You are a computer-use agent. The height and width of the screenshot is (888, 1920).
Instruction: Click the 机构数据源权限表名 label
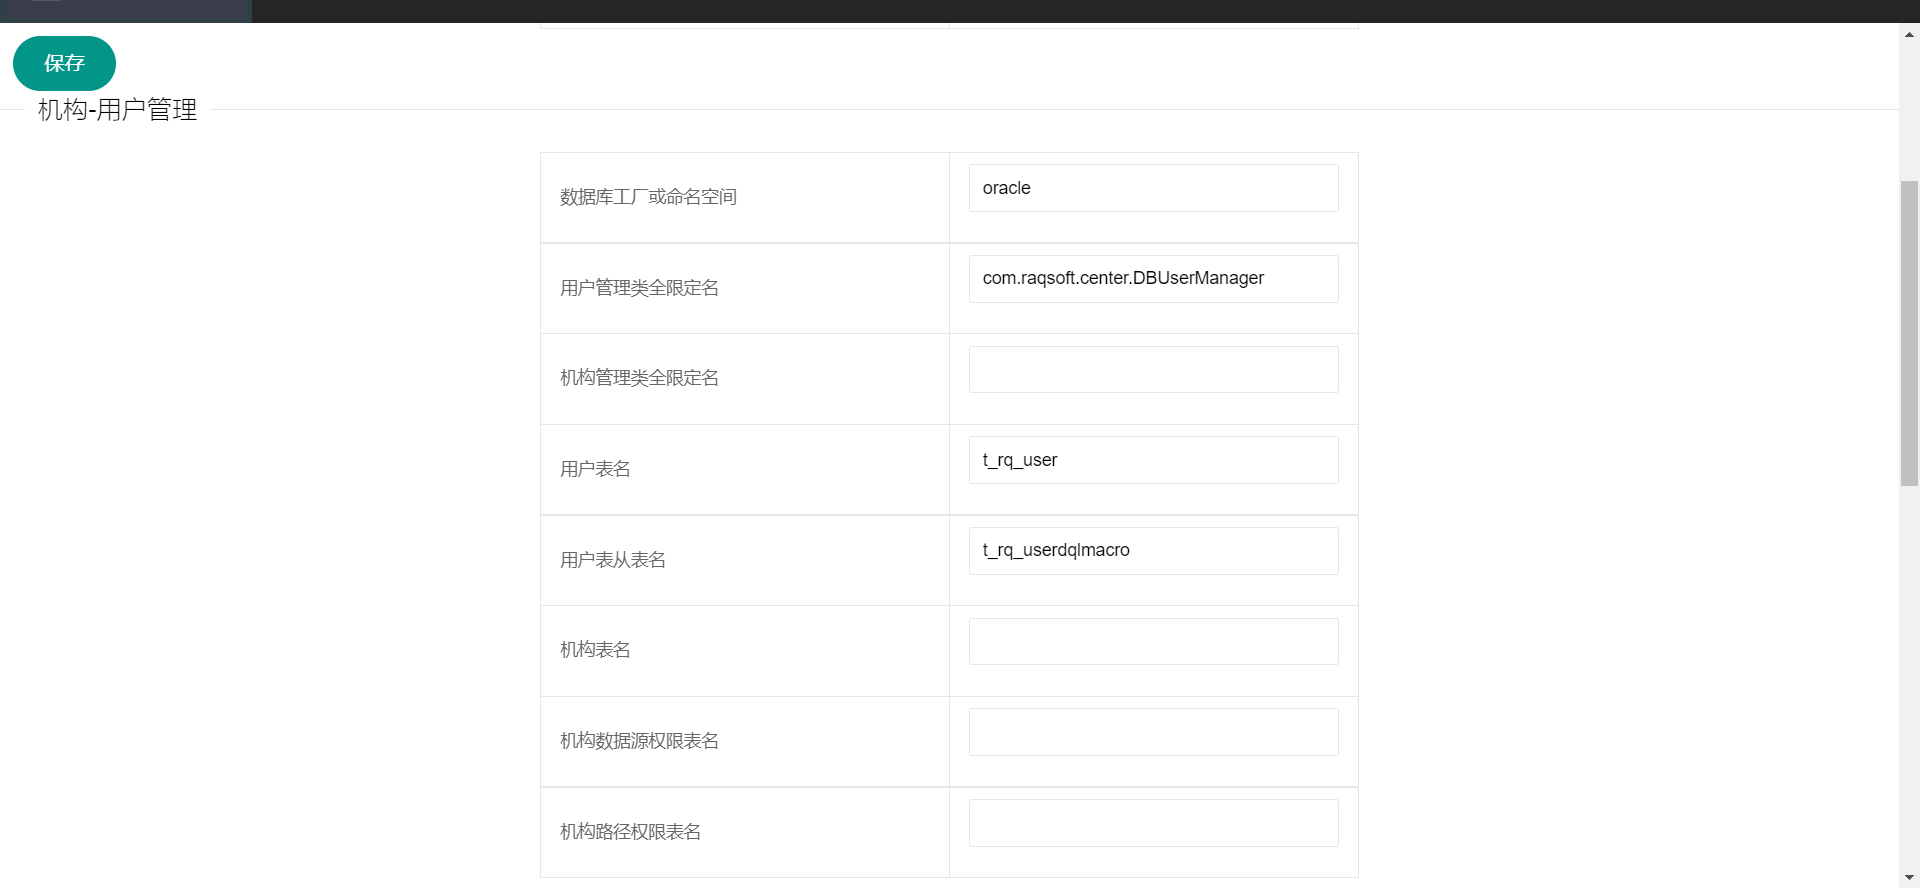tap(639, 741)
